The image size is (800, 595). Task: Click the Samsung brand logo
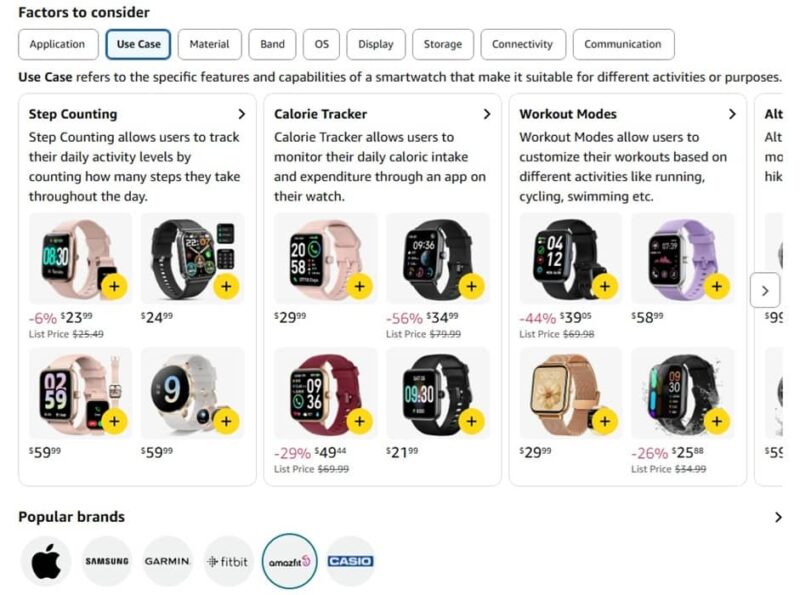point(106,561)
